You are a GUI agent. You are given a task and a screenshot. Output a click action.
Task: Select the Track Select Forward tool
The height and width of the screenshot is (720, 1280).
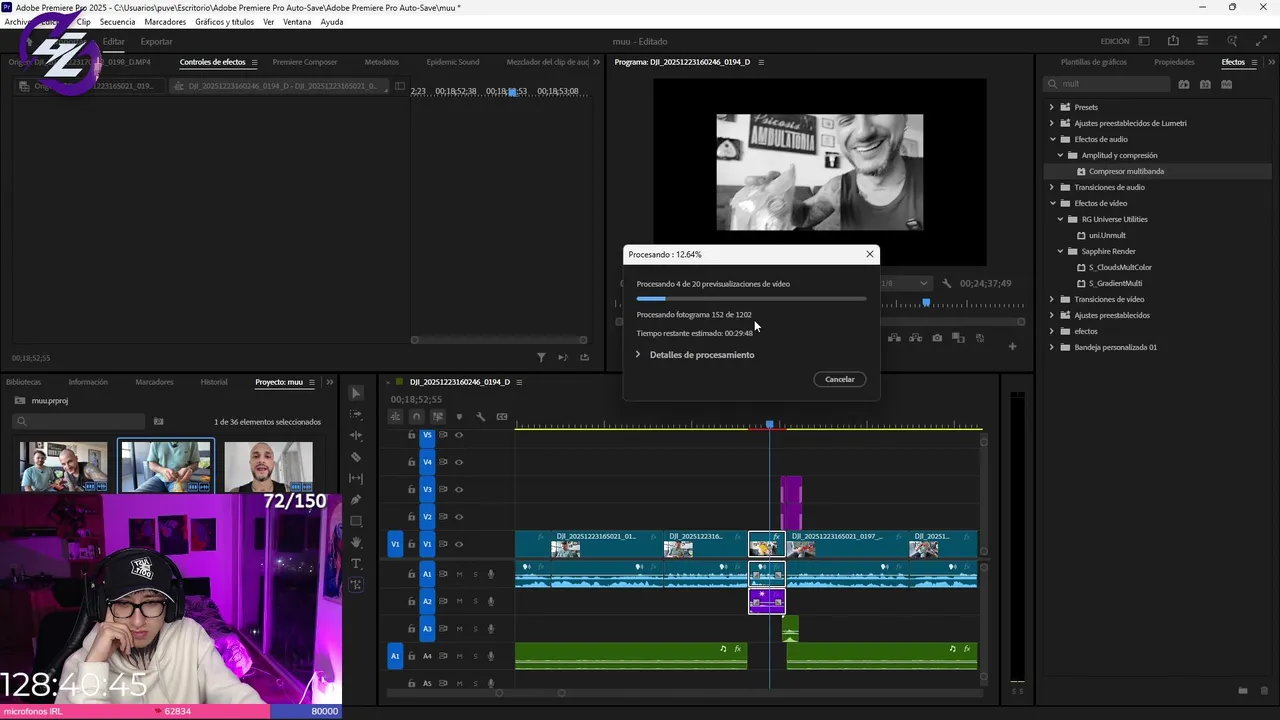(x=356, y=414)
